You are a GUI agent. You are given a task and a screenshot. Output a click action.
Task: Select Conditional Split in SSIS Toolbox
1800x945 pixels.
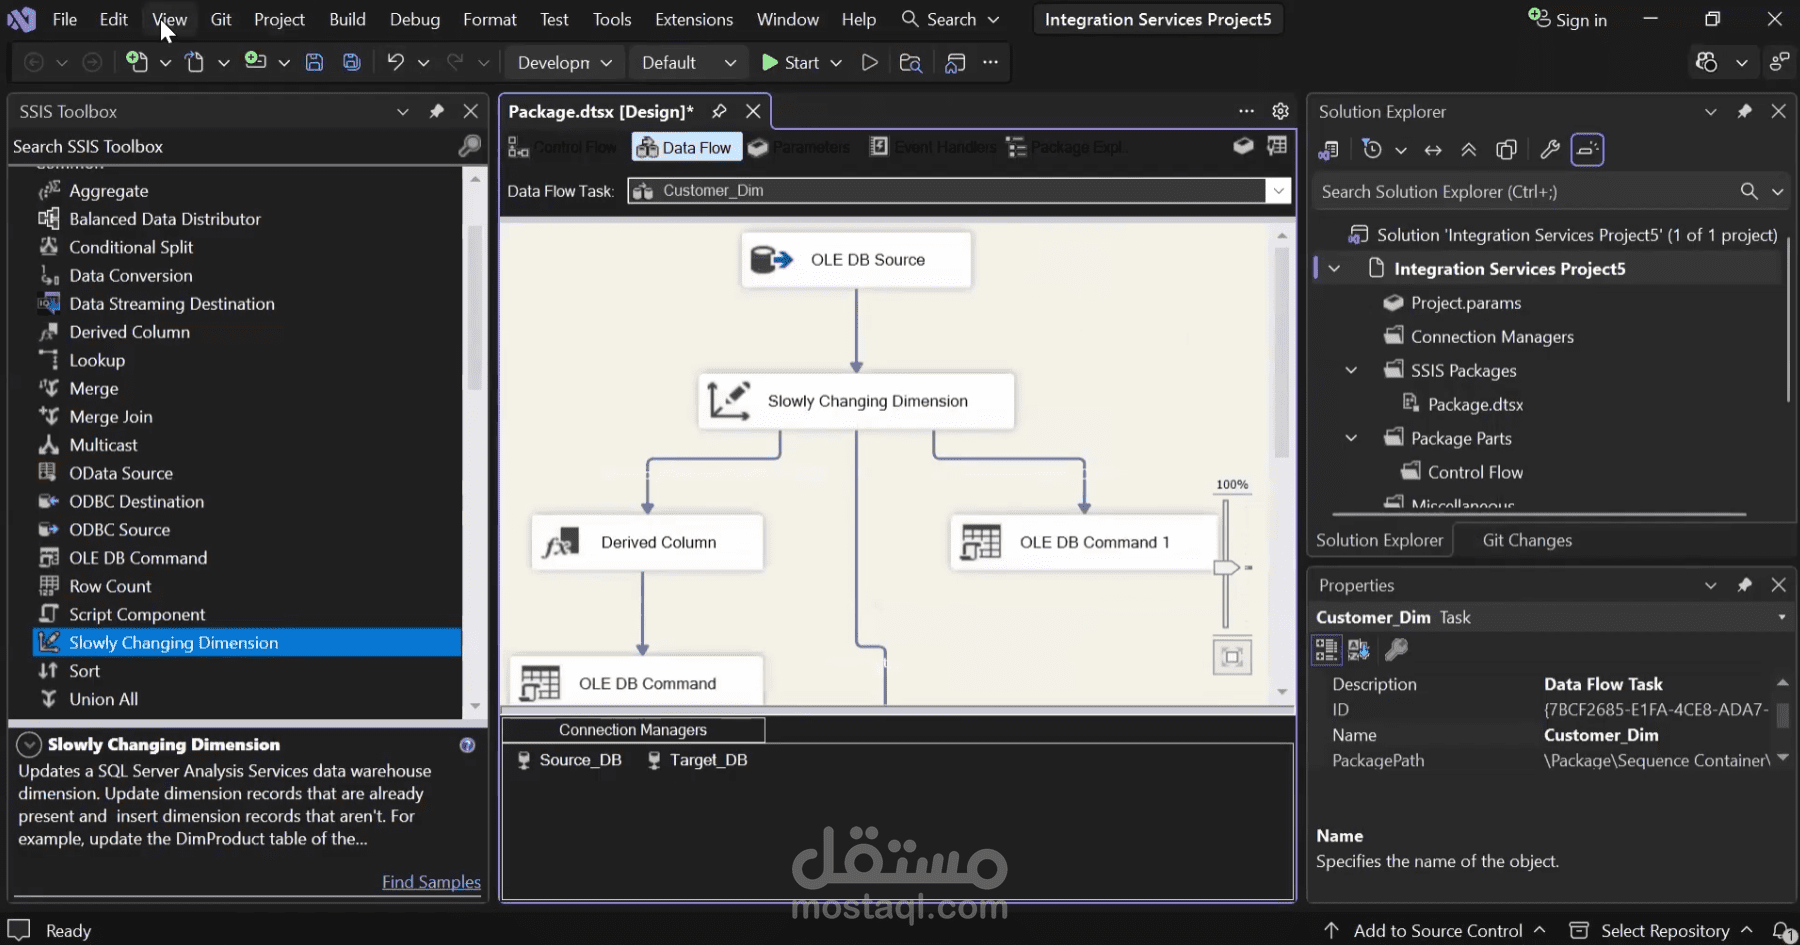point(131,247)
